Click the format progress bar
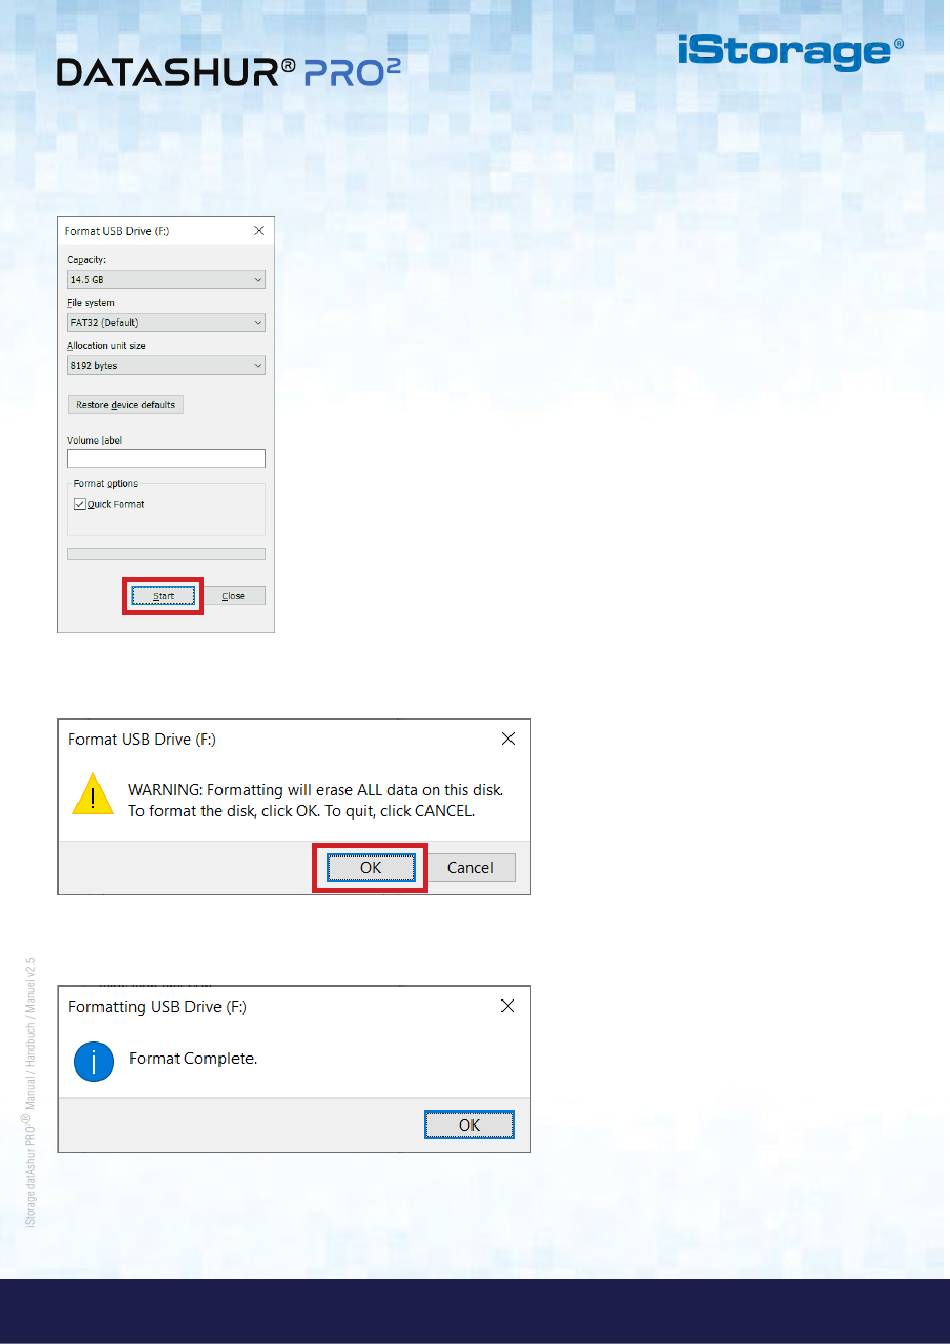Image resolution: width=950 pixels, height=1344 pixels. [166, 554]
